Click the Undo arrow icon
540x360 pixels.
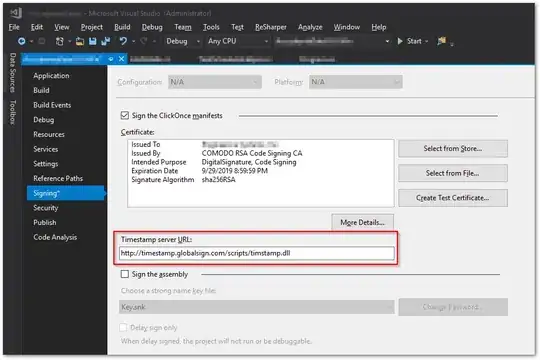[123, 41]
